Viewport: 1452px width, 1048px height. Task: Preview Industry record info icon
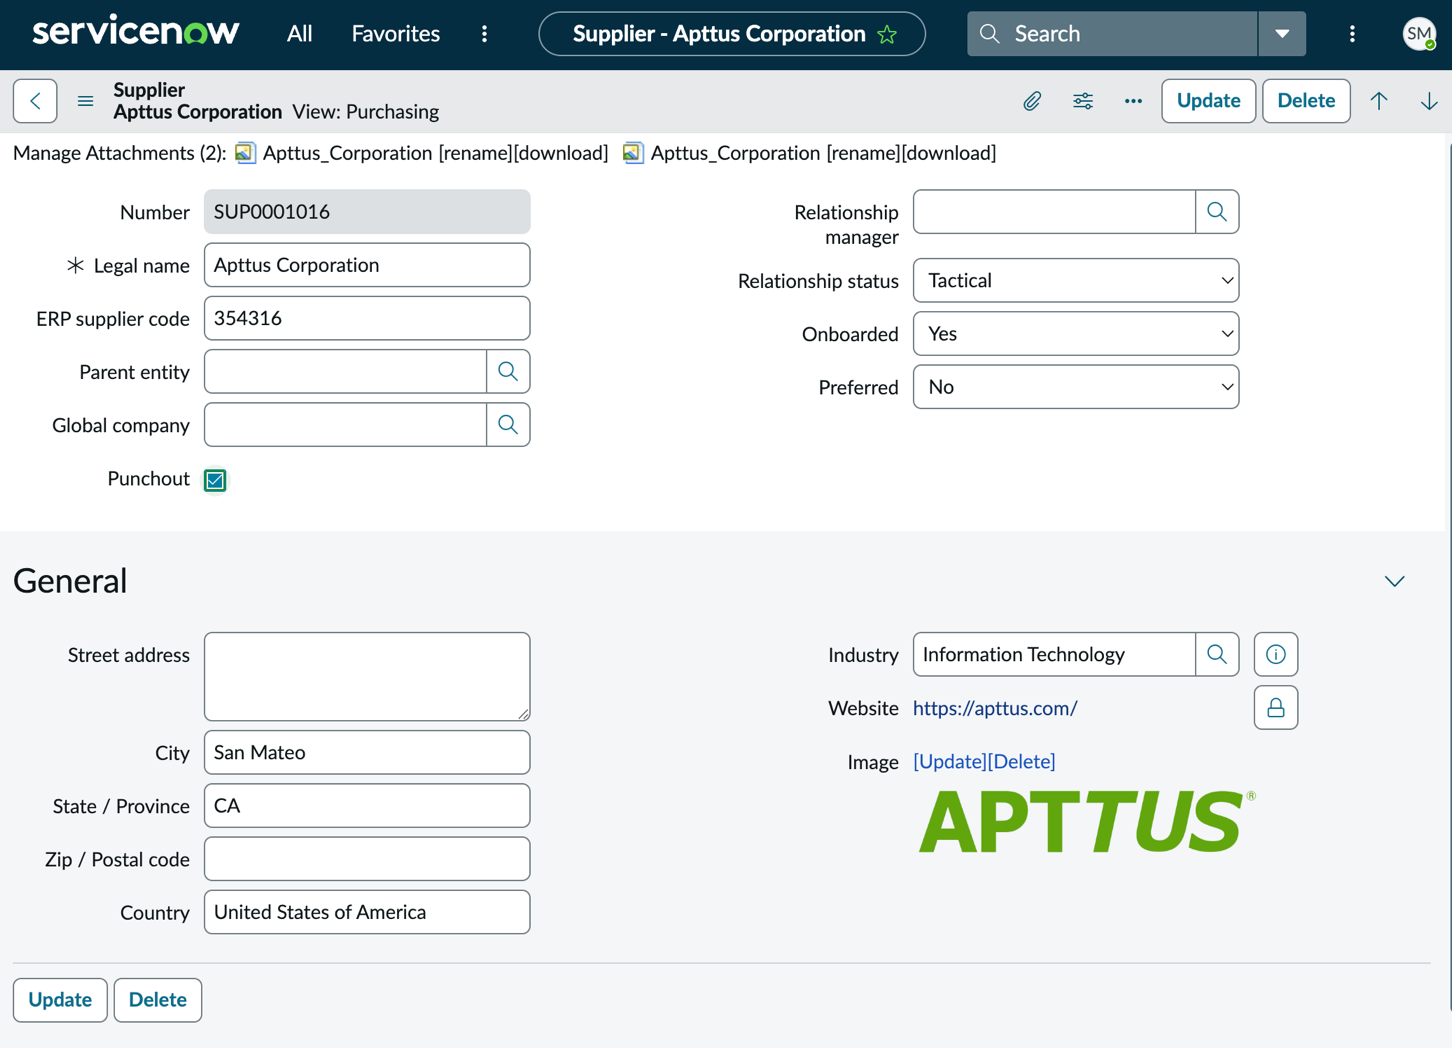click(x=1276, y=654)
